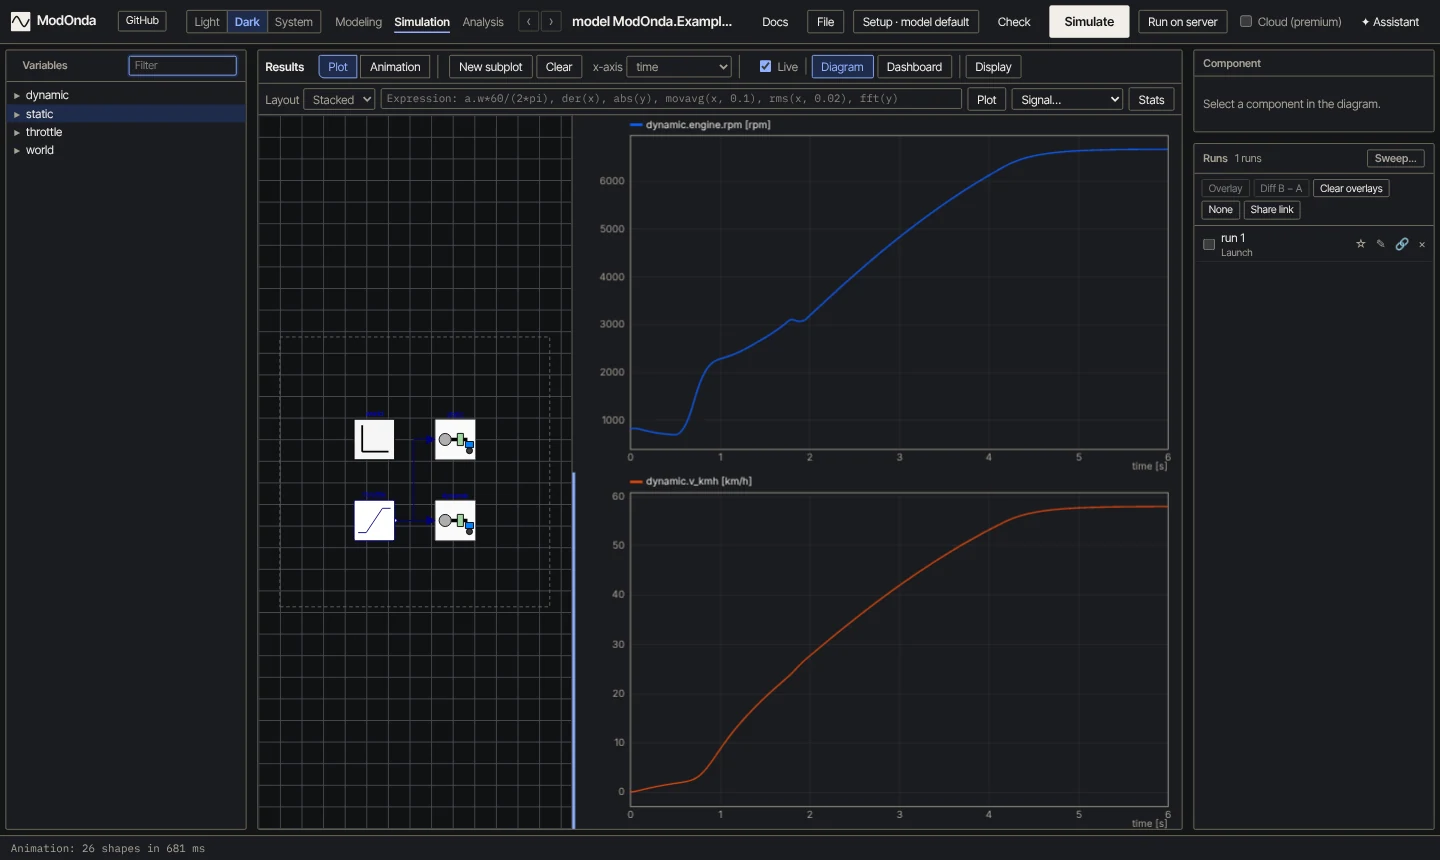
Task: Open the Assistant panel
Action: pyautogui.click(x=1390, y=22)
